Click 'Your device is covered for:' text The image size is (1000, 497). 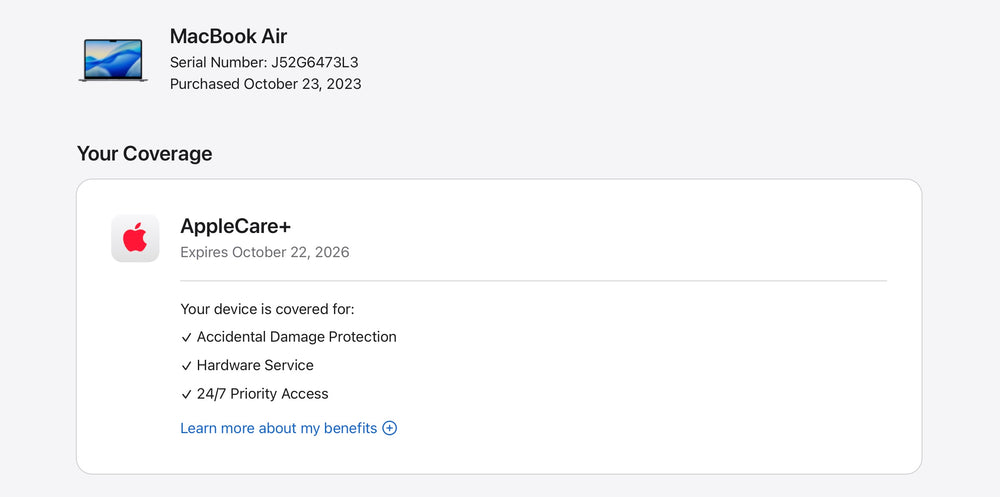(x=267, y=309)
